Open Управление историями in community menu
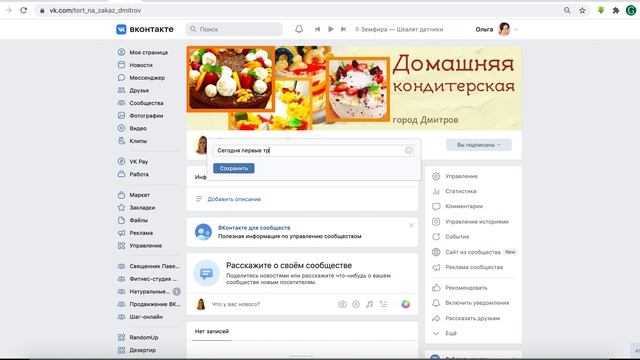 point(477,222)
